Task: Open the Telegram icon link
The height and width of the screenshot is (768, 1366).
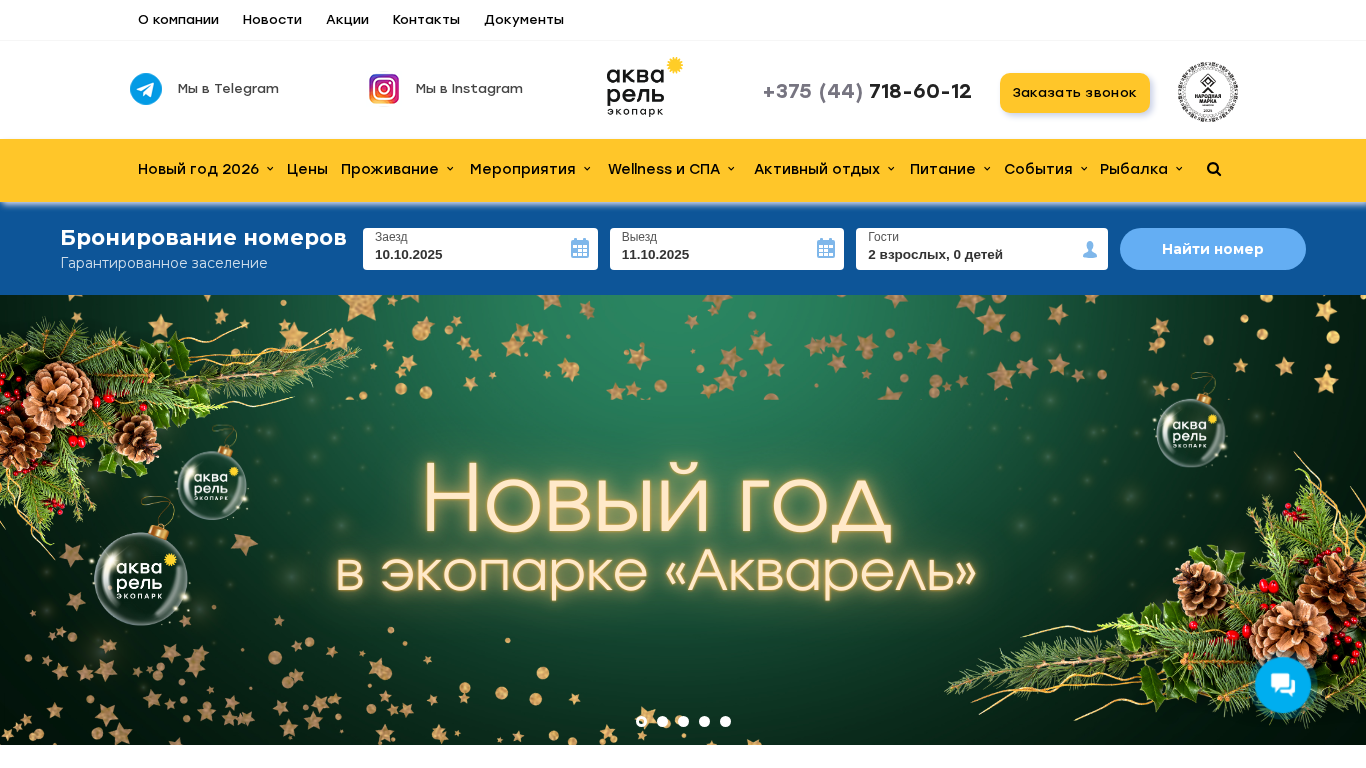Action: coord(146,89)
